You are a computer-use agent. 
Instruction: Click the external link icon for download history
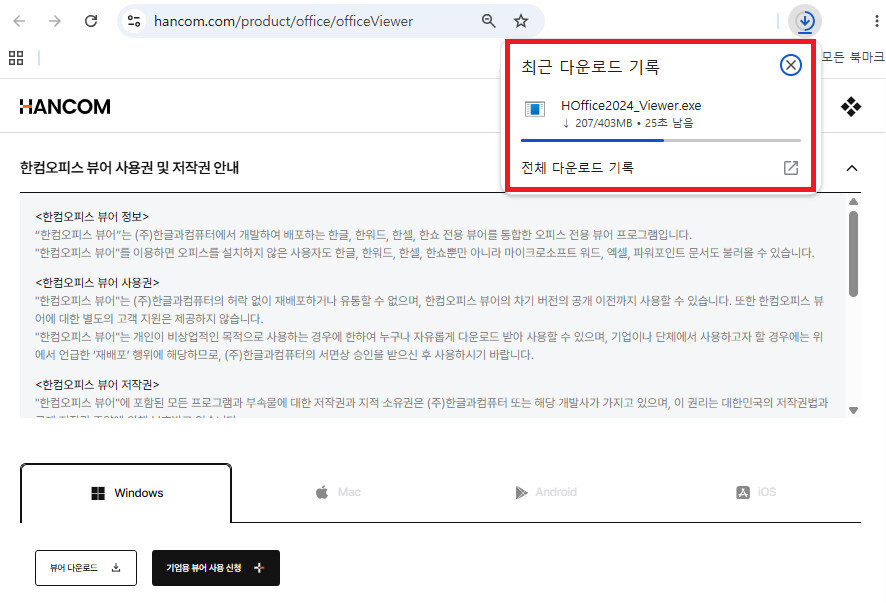791,168
